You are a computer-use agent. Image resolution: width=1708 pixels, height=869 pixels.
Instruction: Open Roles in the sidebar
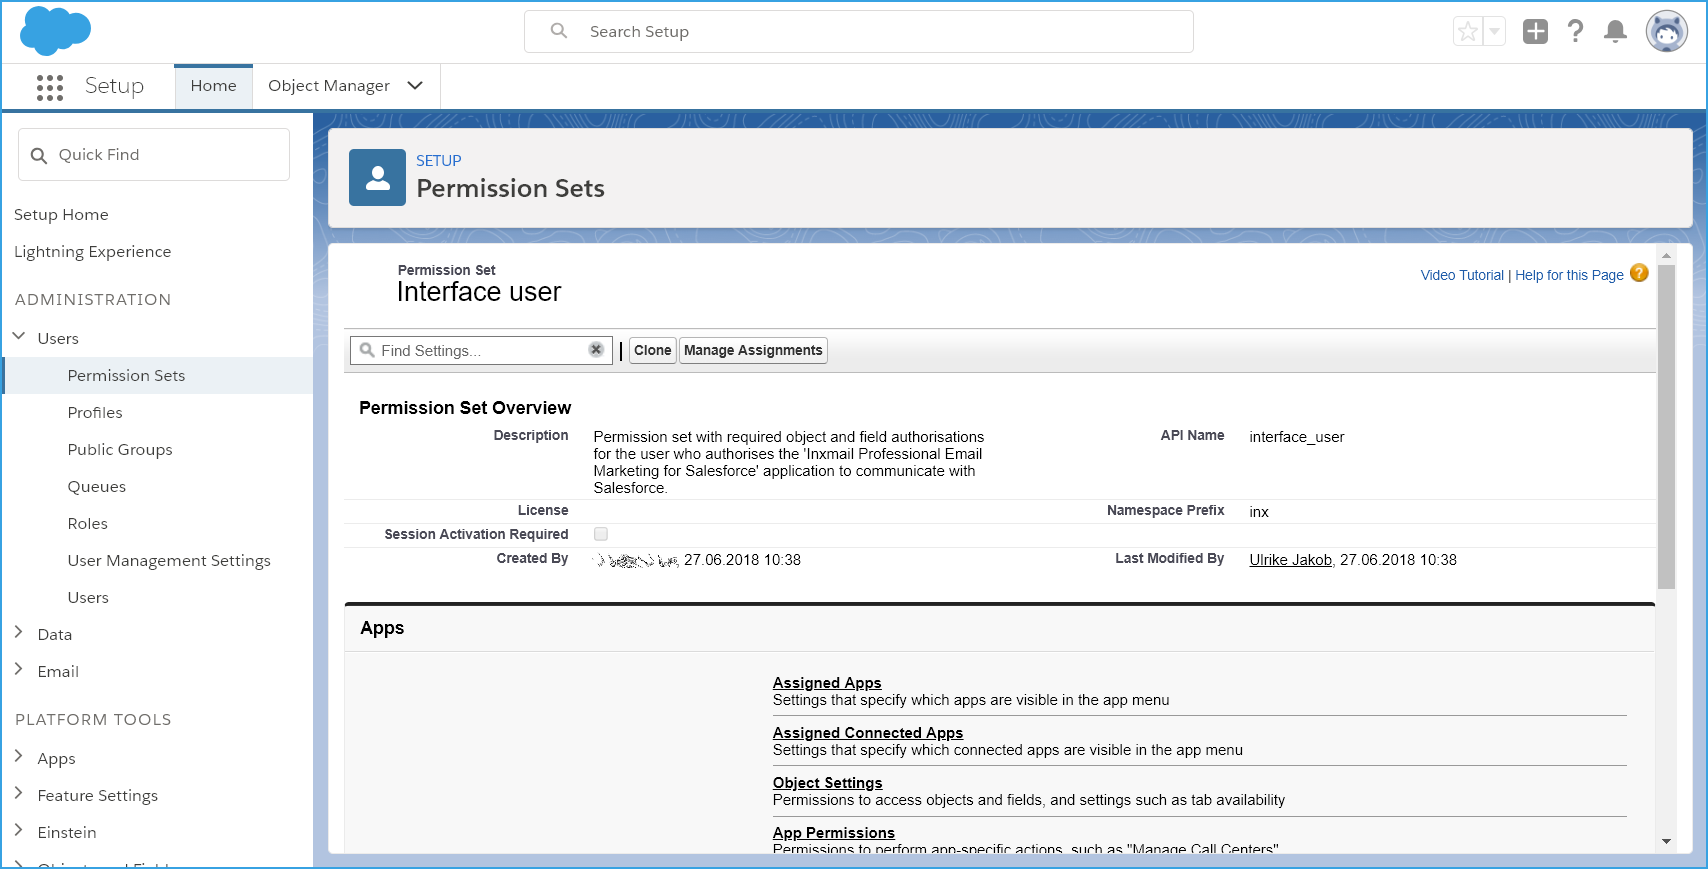pyautogui.click(x=88, y=523)
